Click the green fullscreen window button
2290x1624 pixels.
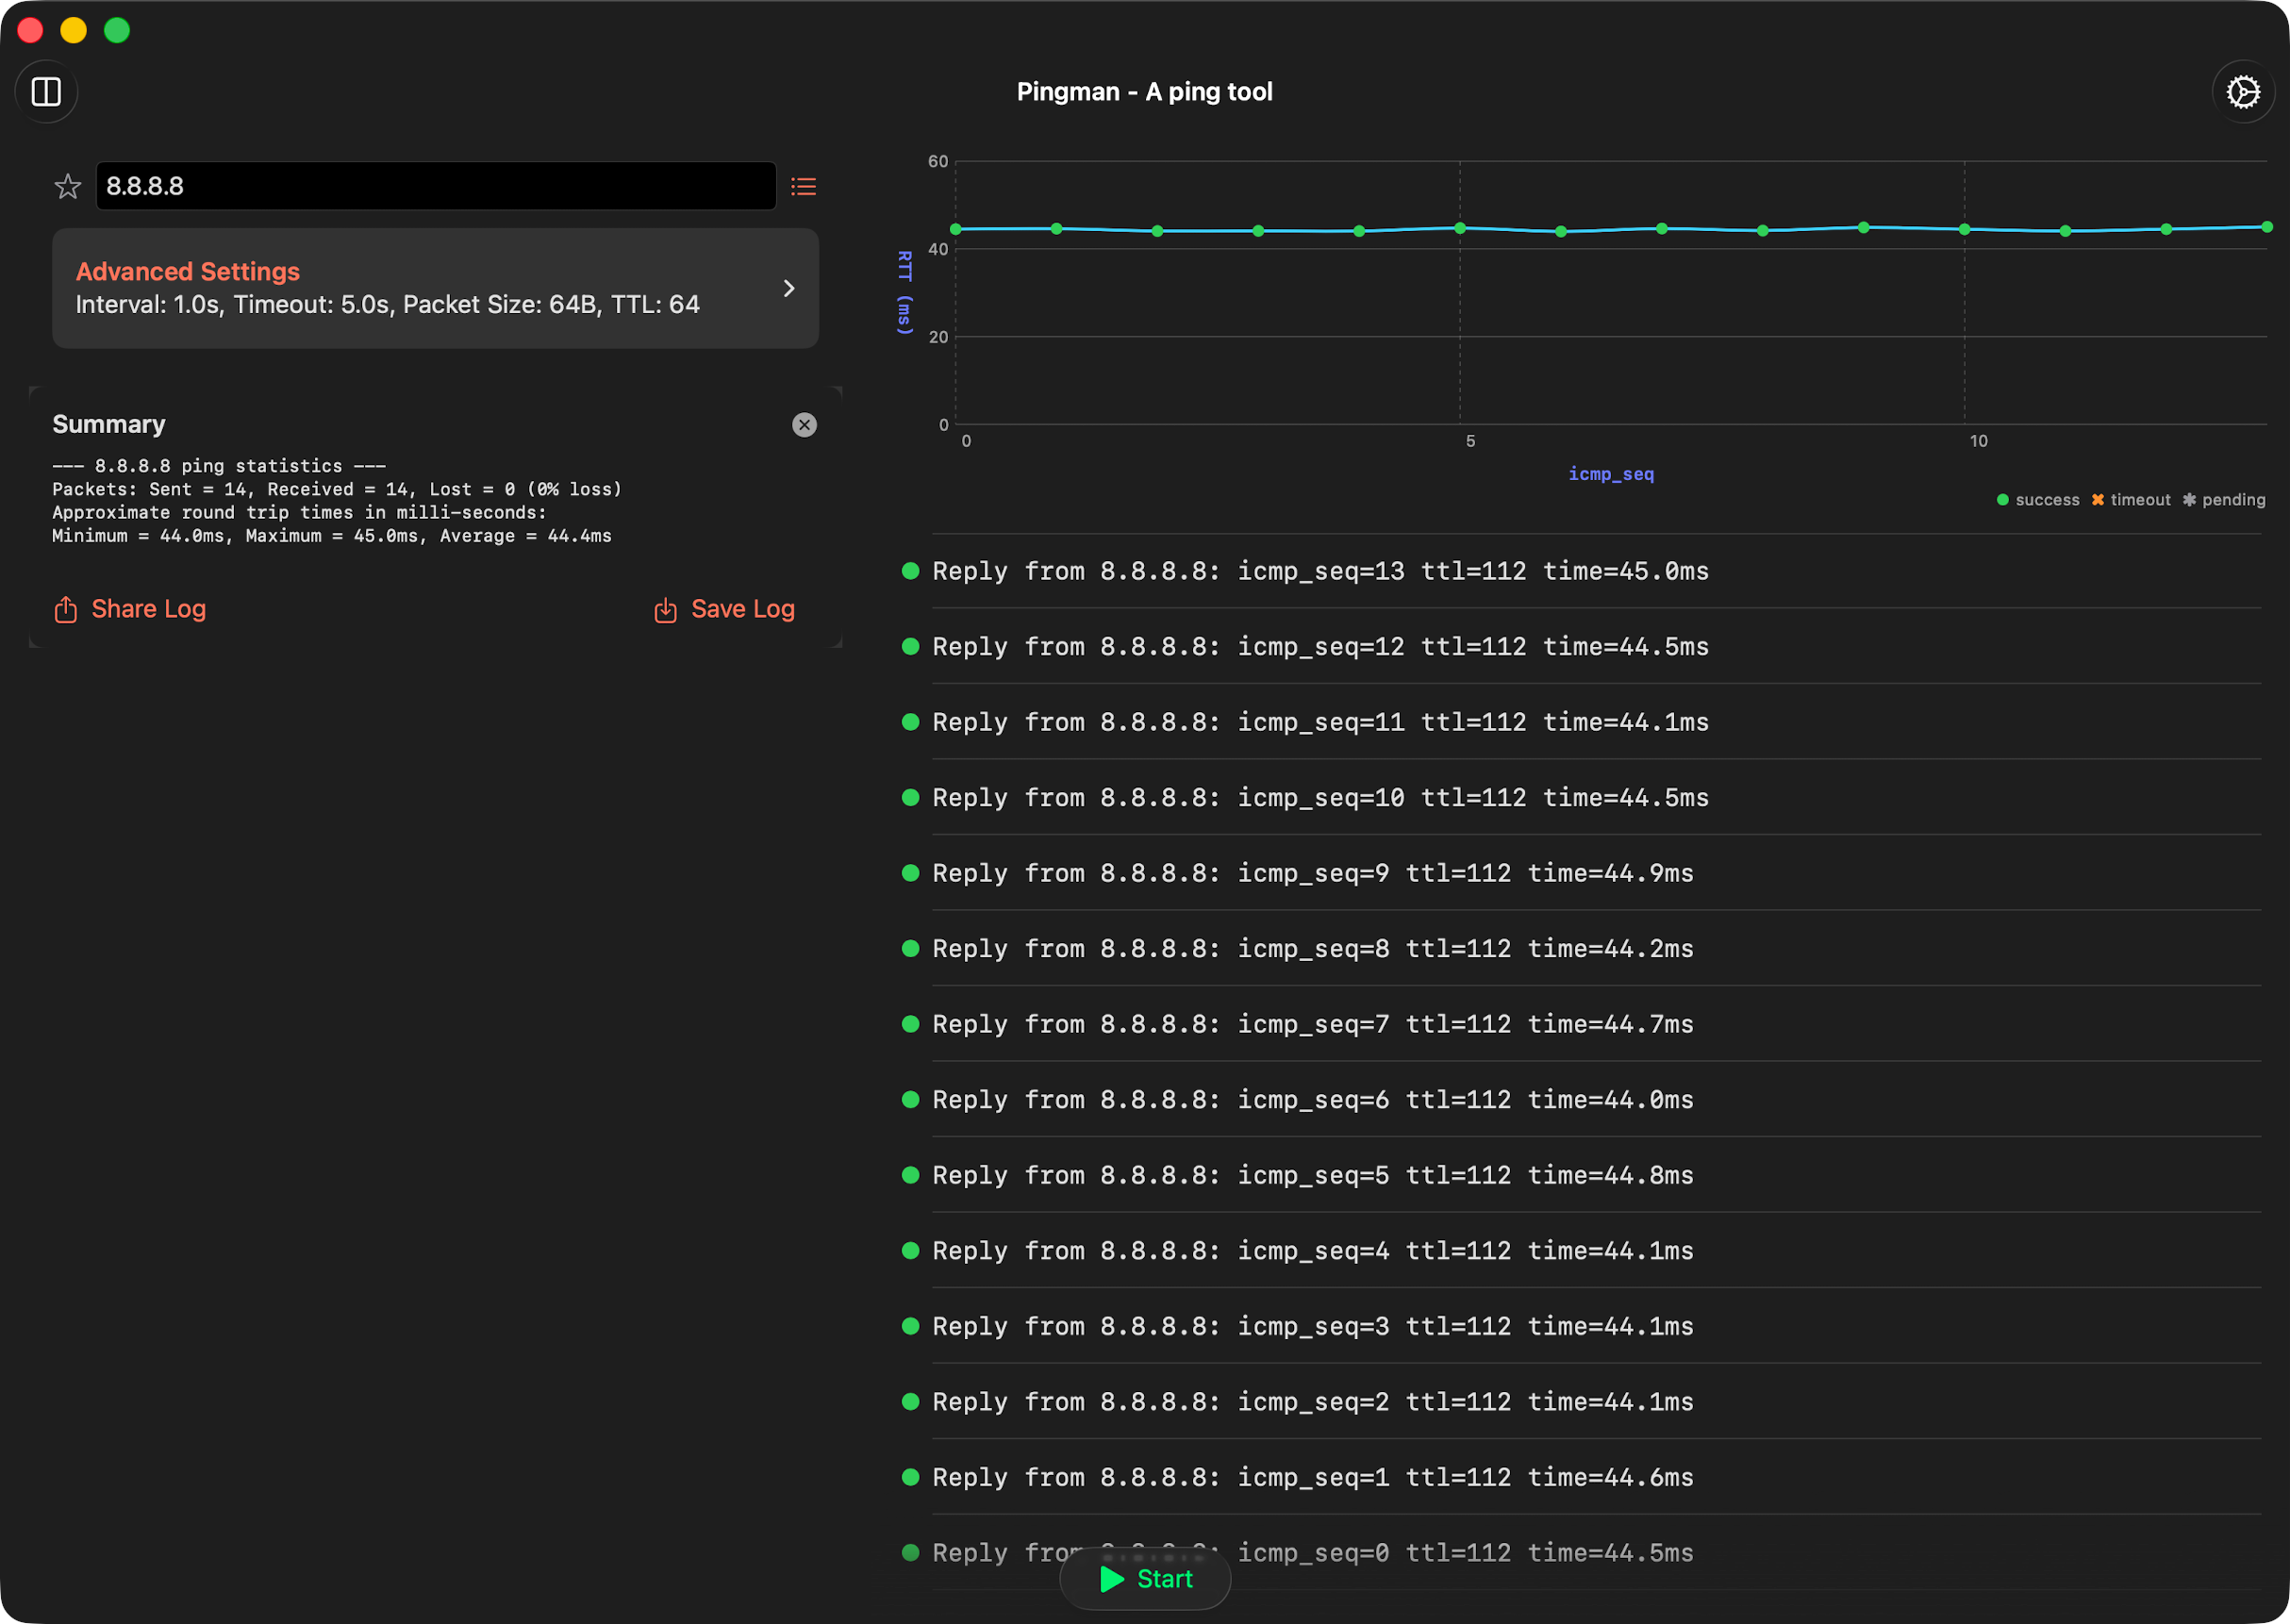click(x=117, y=31)
